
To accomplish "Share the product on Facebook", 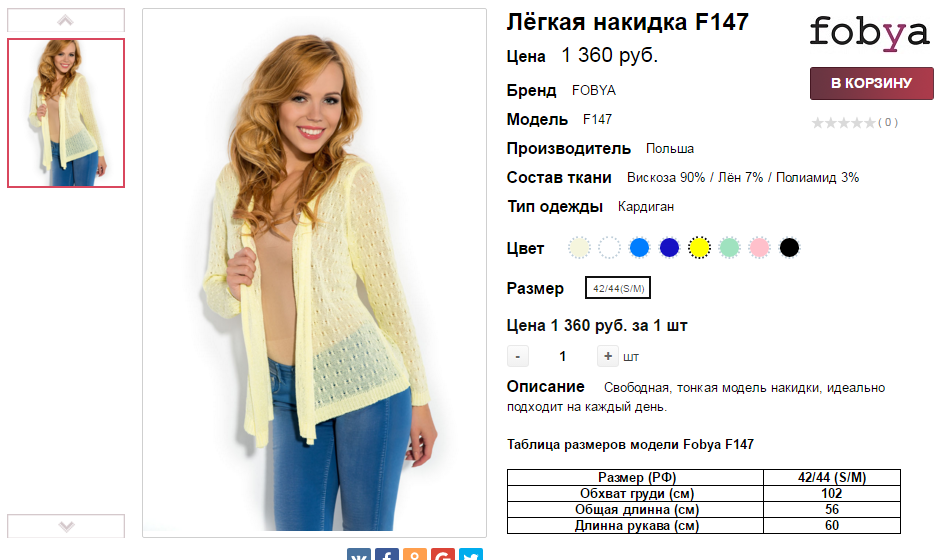I will [x=387, y=554].
